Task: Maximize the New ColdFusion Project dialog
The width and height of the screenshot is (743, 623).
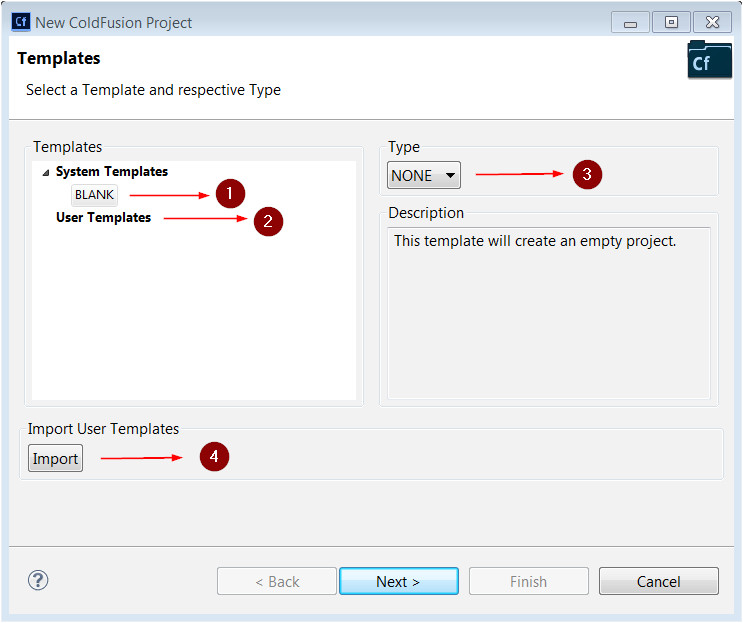Action: click(x=671, y=21)
